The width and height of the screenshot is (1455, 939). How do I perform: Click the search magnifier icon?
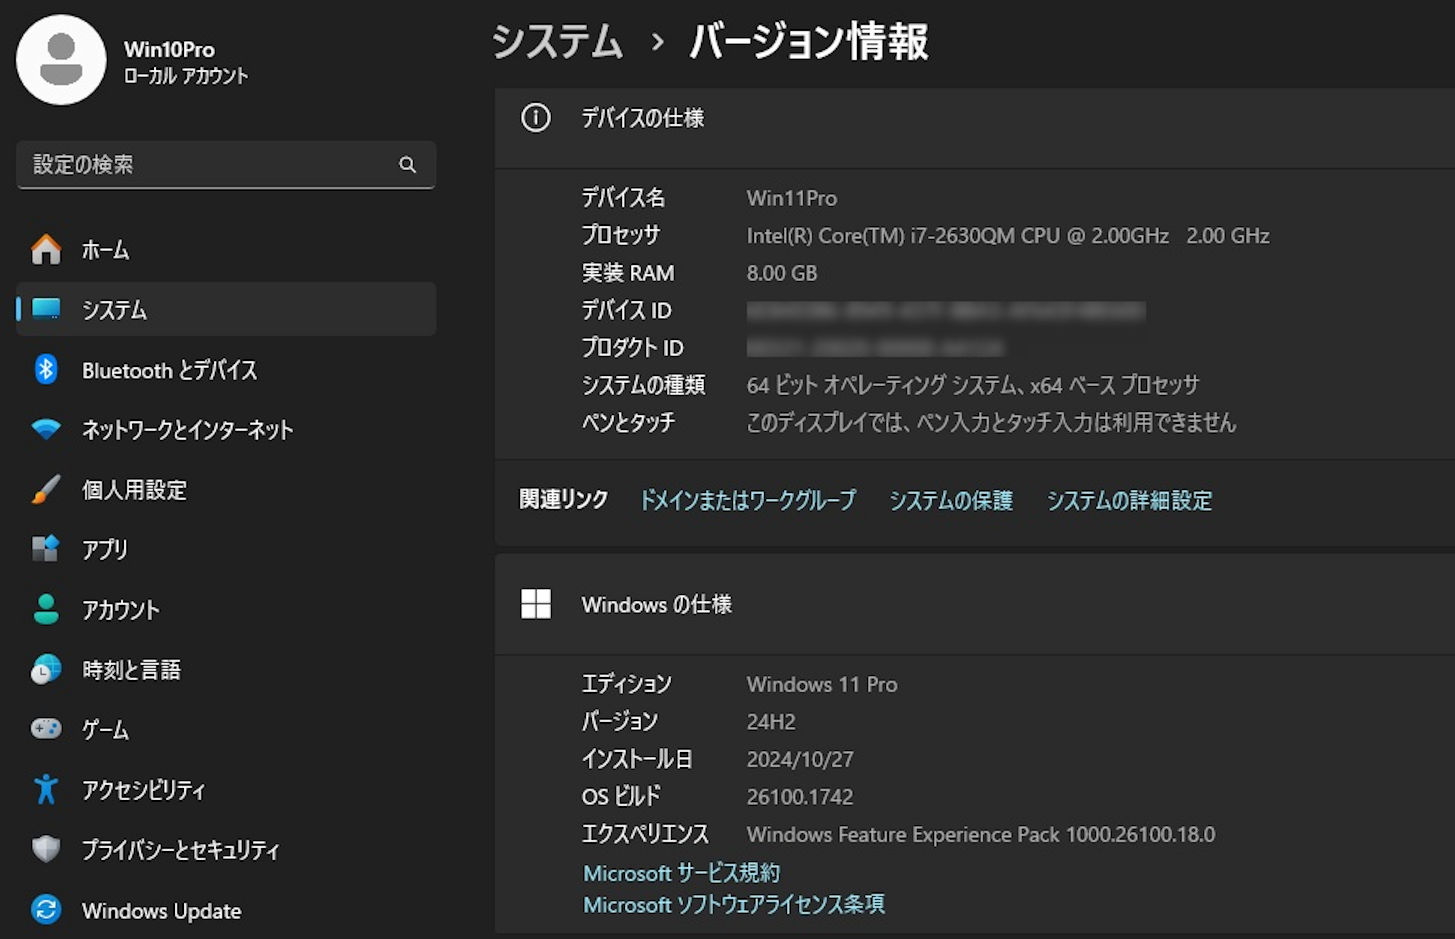coord(407,165)
